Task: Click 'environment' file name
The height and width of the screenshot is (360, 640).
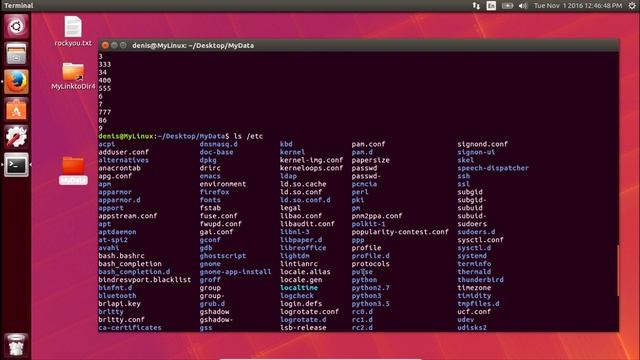Action: pyautogui.click(x=222, y=184)
